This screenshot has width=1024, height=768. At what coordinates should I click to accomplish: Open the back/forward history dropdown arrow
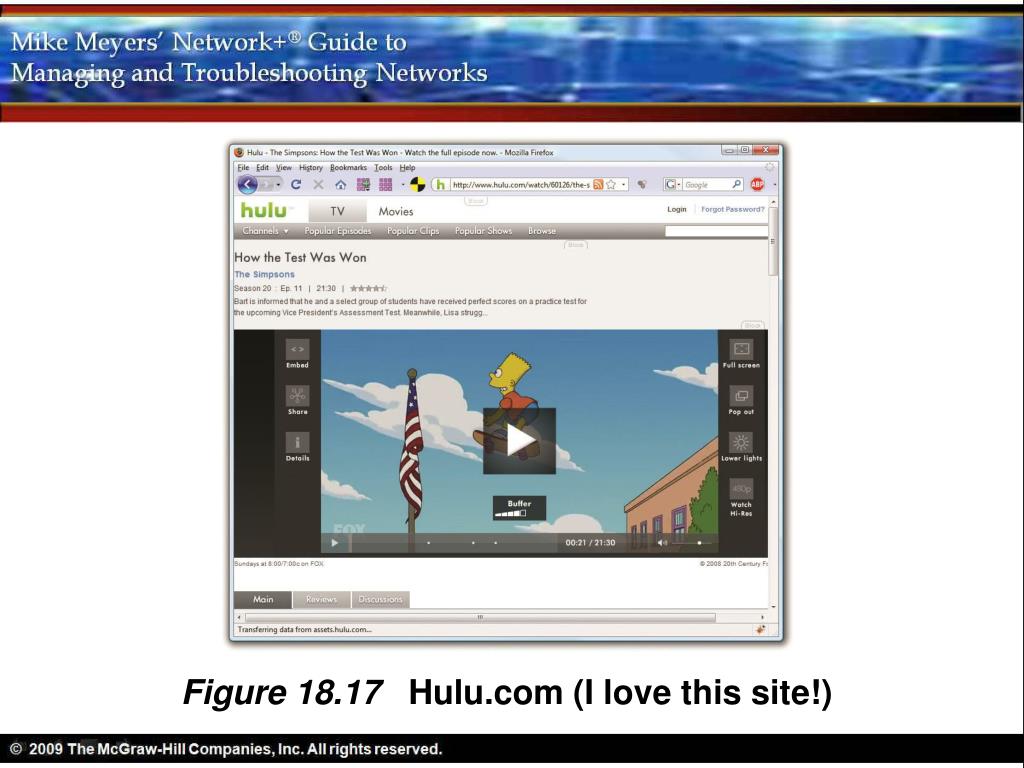(279, 185)
